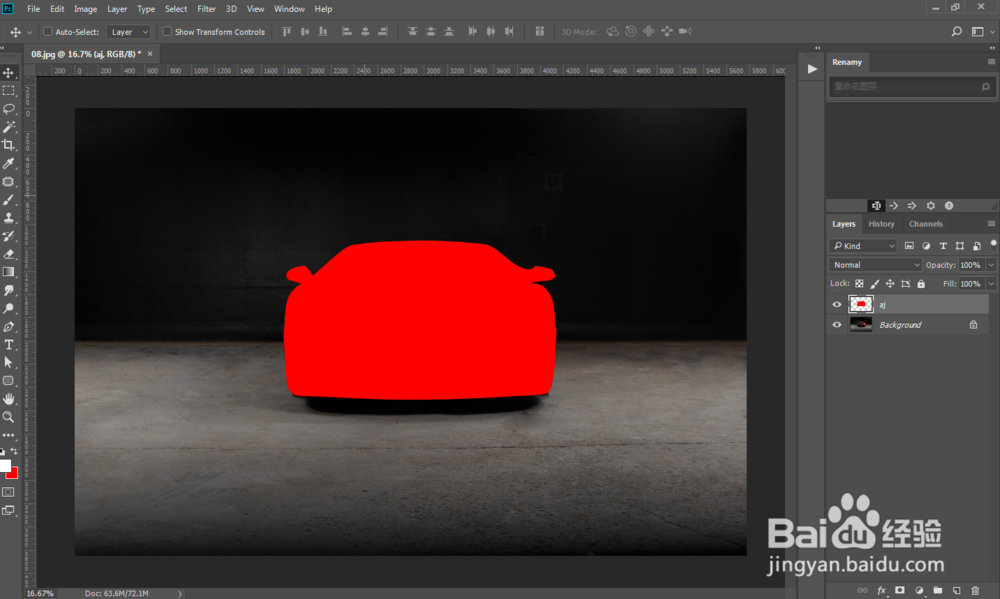Viewport: 1000px width, 599px height.
Task: Open the Edit Toolbar ellipsis
Action: (x=8, y=435)
